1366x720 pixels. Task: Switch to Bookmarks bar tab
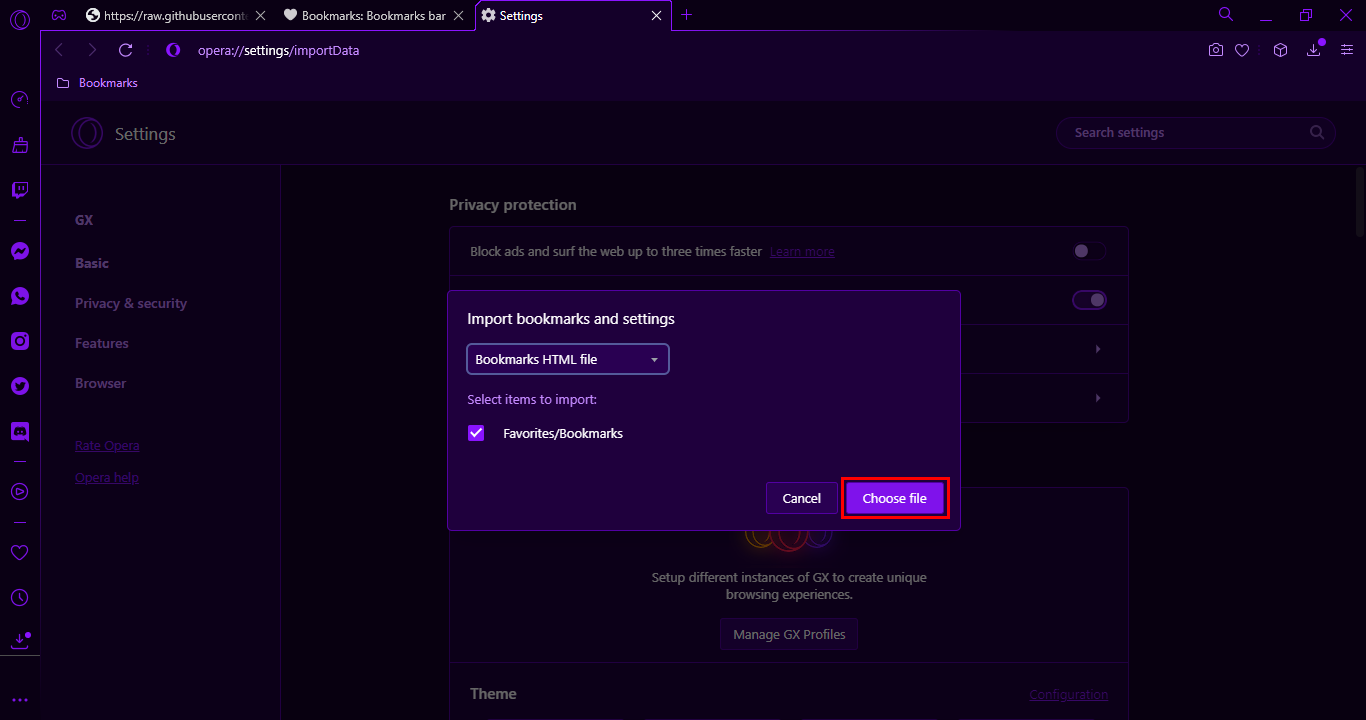tap(375, 15)
